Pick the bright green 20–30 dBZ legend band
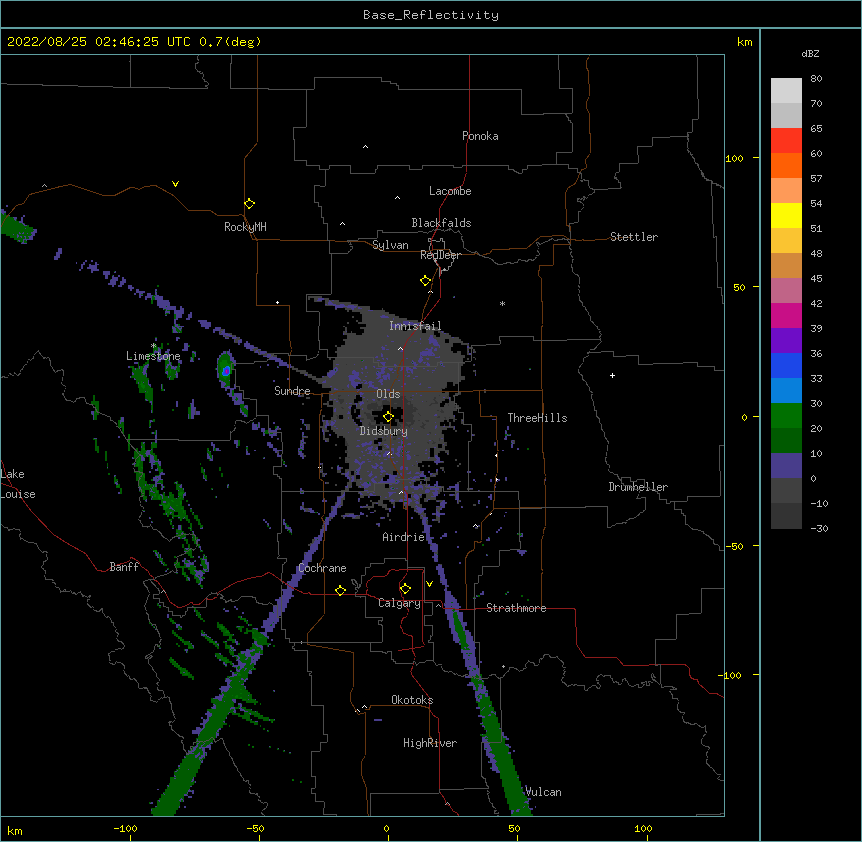Screen dimensions: 862x842 786,416
